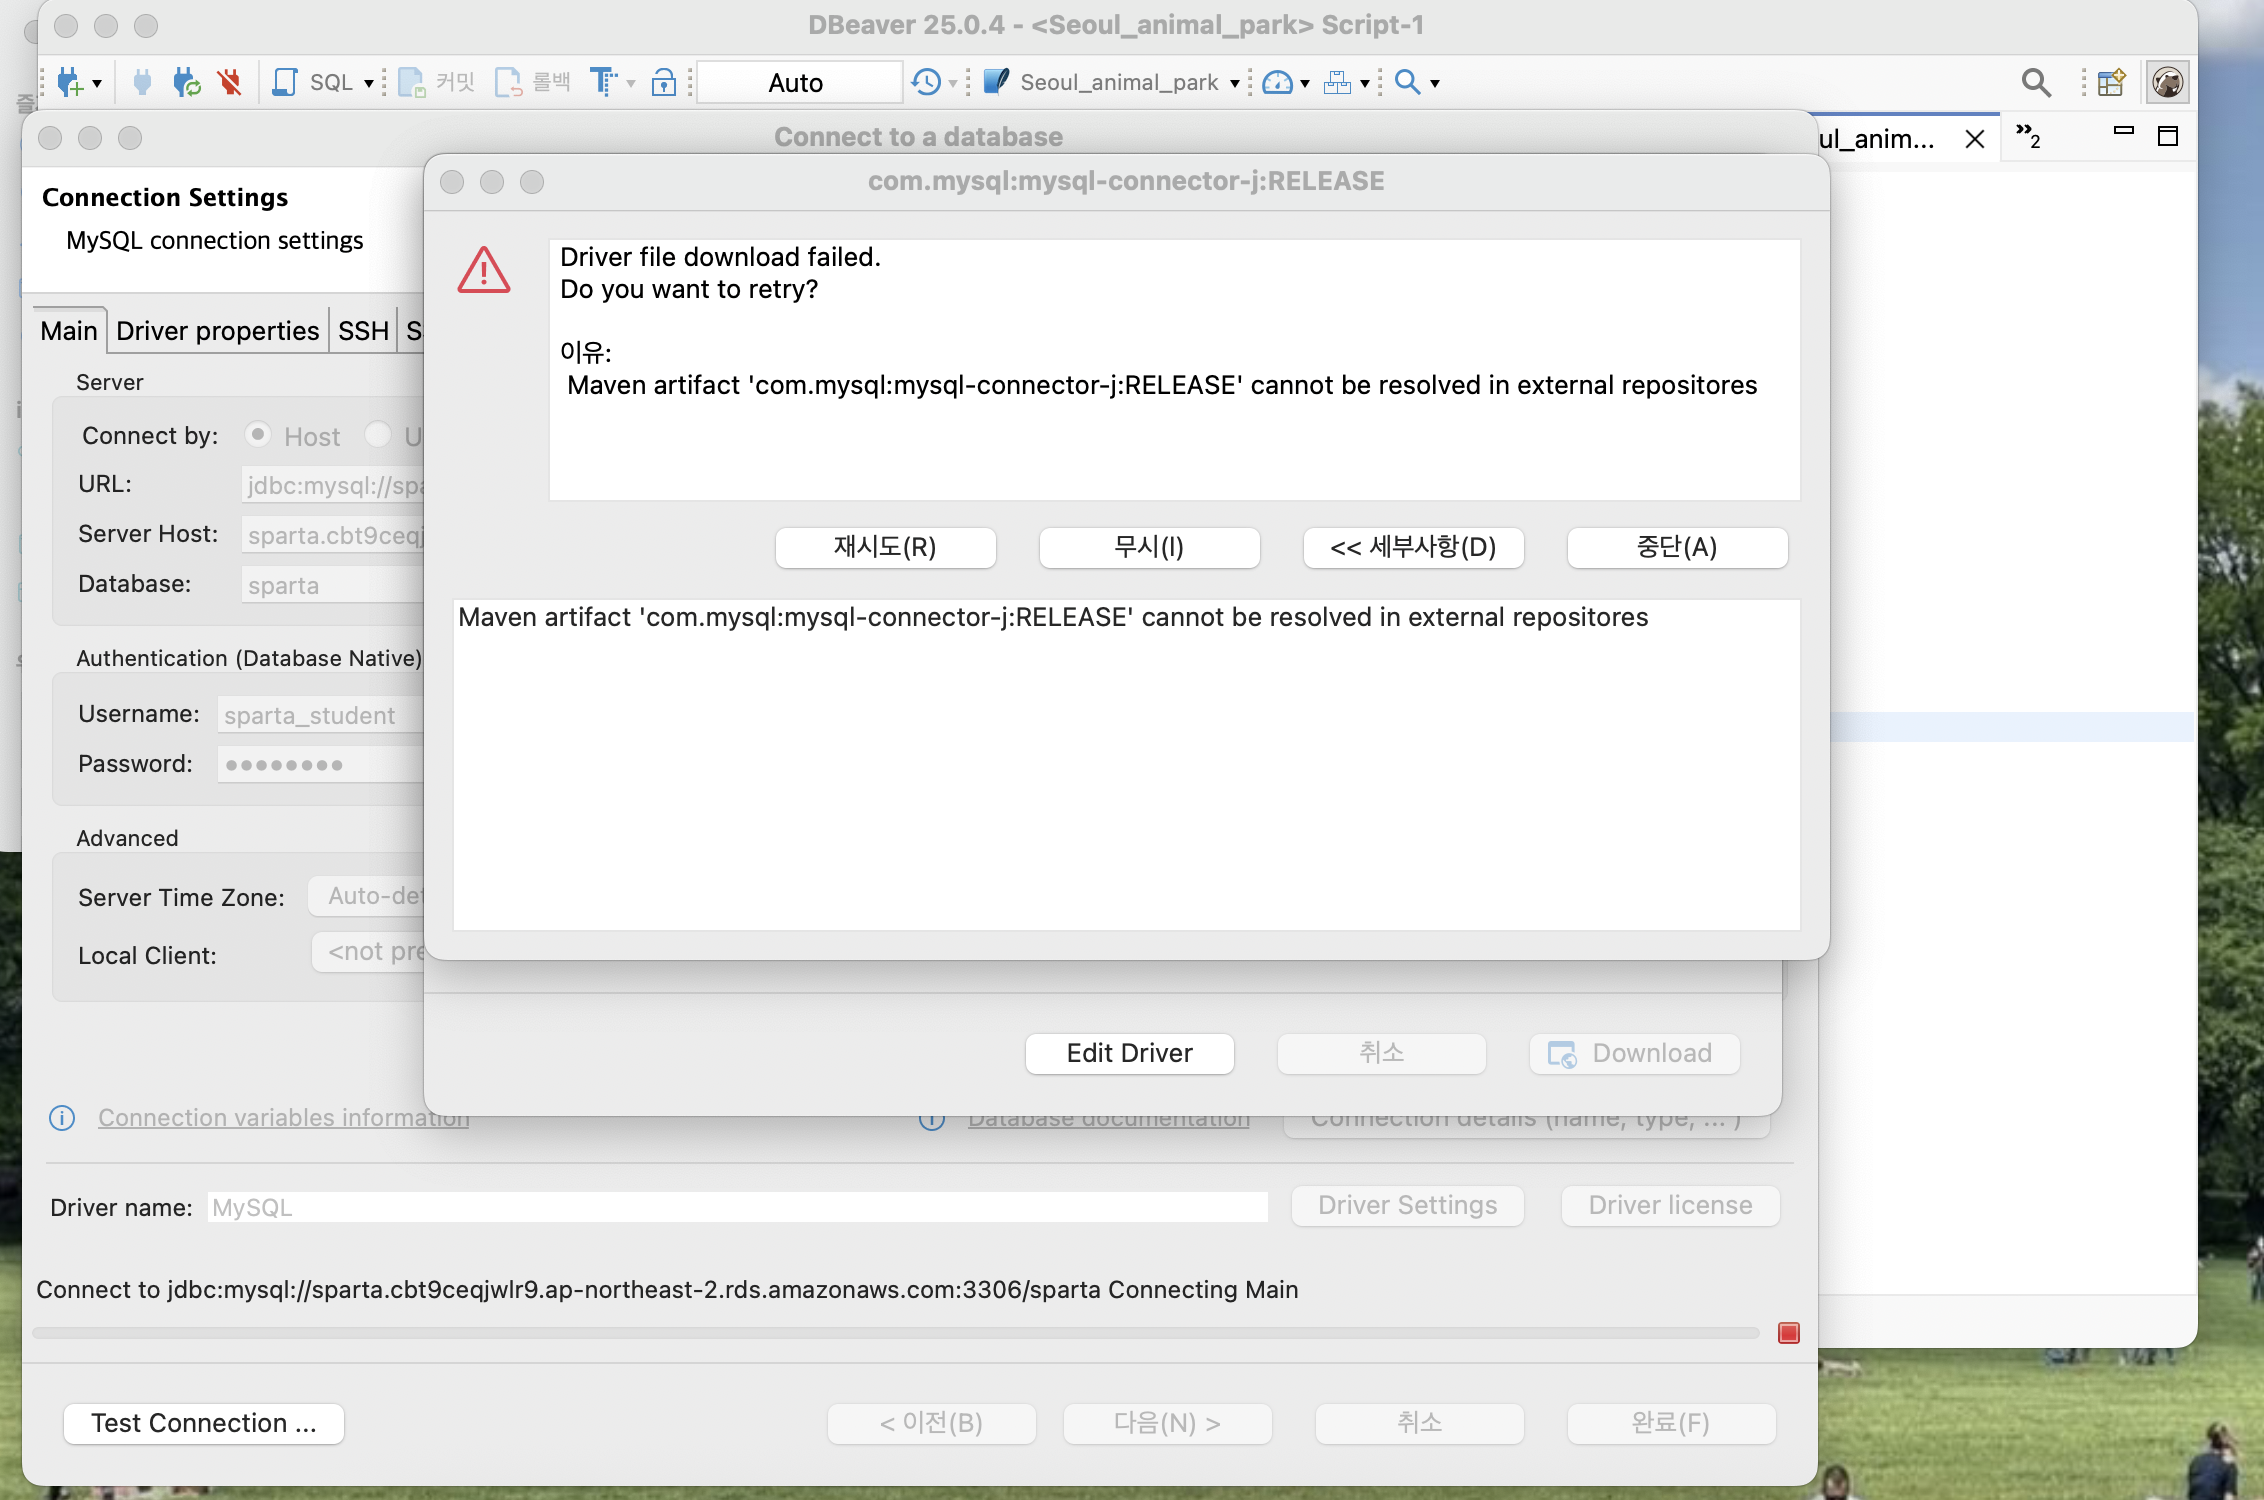Viewport: 2264px width, 1500px height.
Task: Click the 중단(A) abort button
Action: 1677,548
